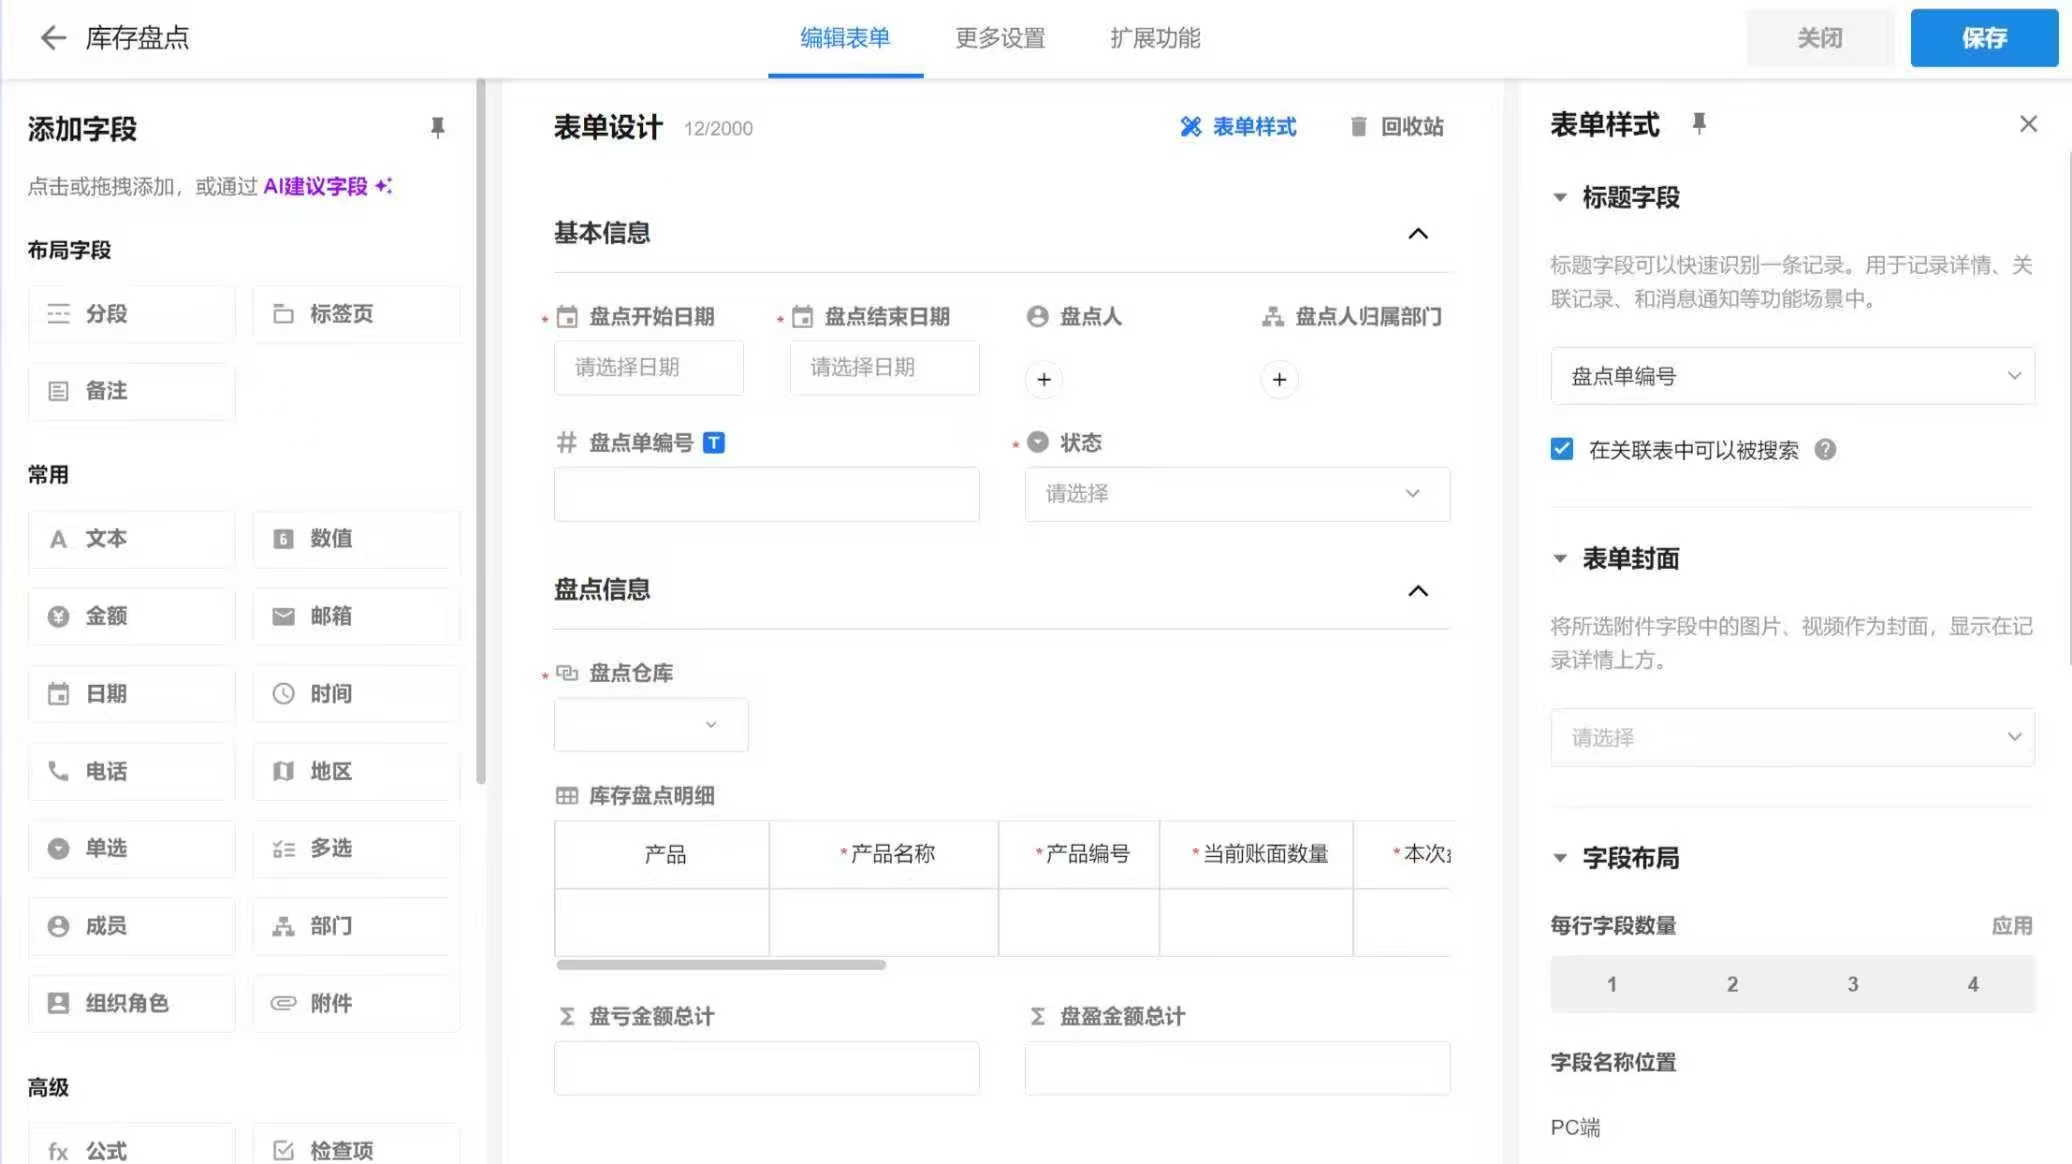Viewport: 2072px width, 1164px height.
Task: Open the 状态 请选择 dropdown
Action: point(1236,494)
